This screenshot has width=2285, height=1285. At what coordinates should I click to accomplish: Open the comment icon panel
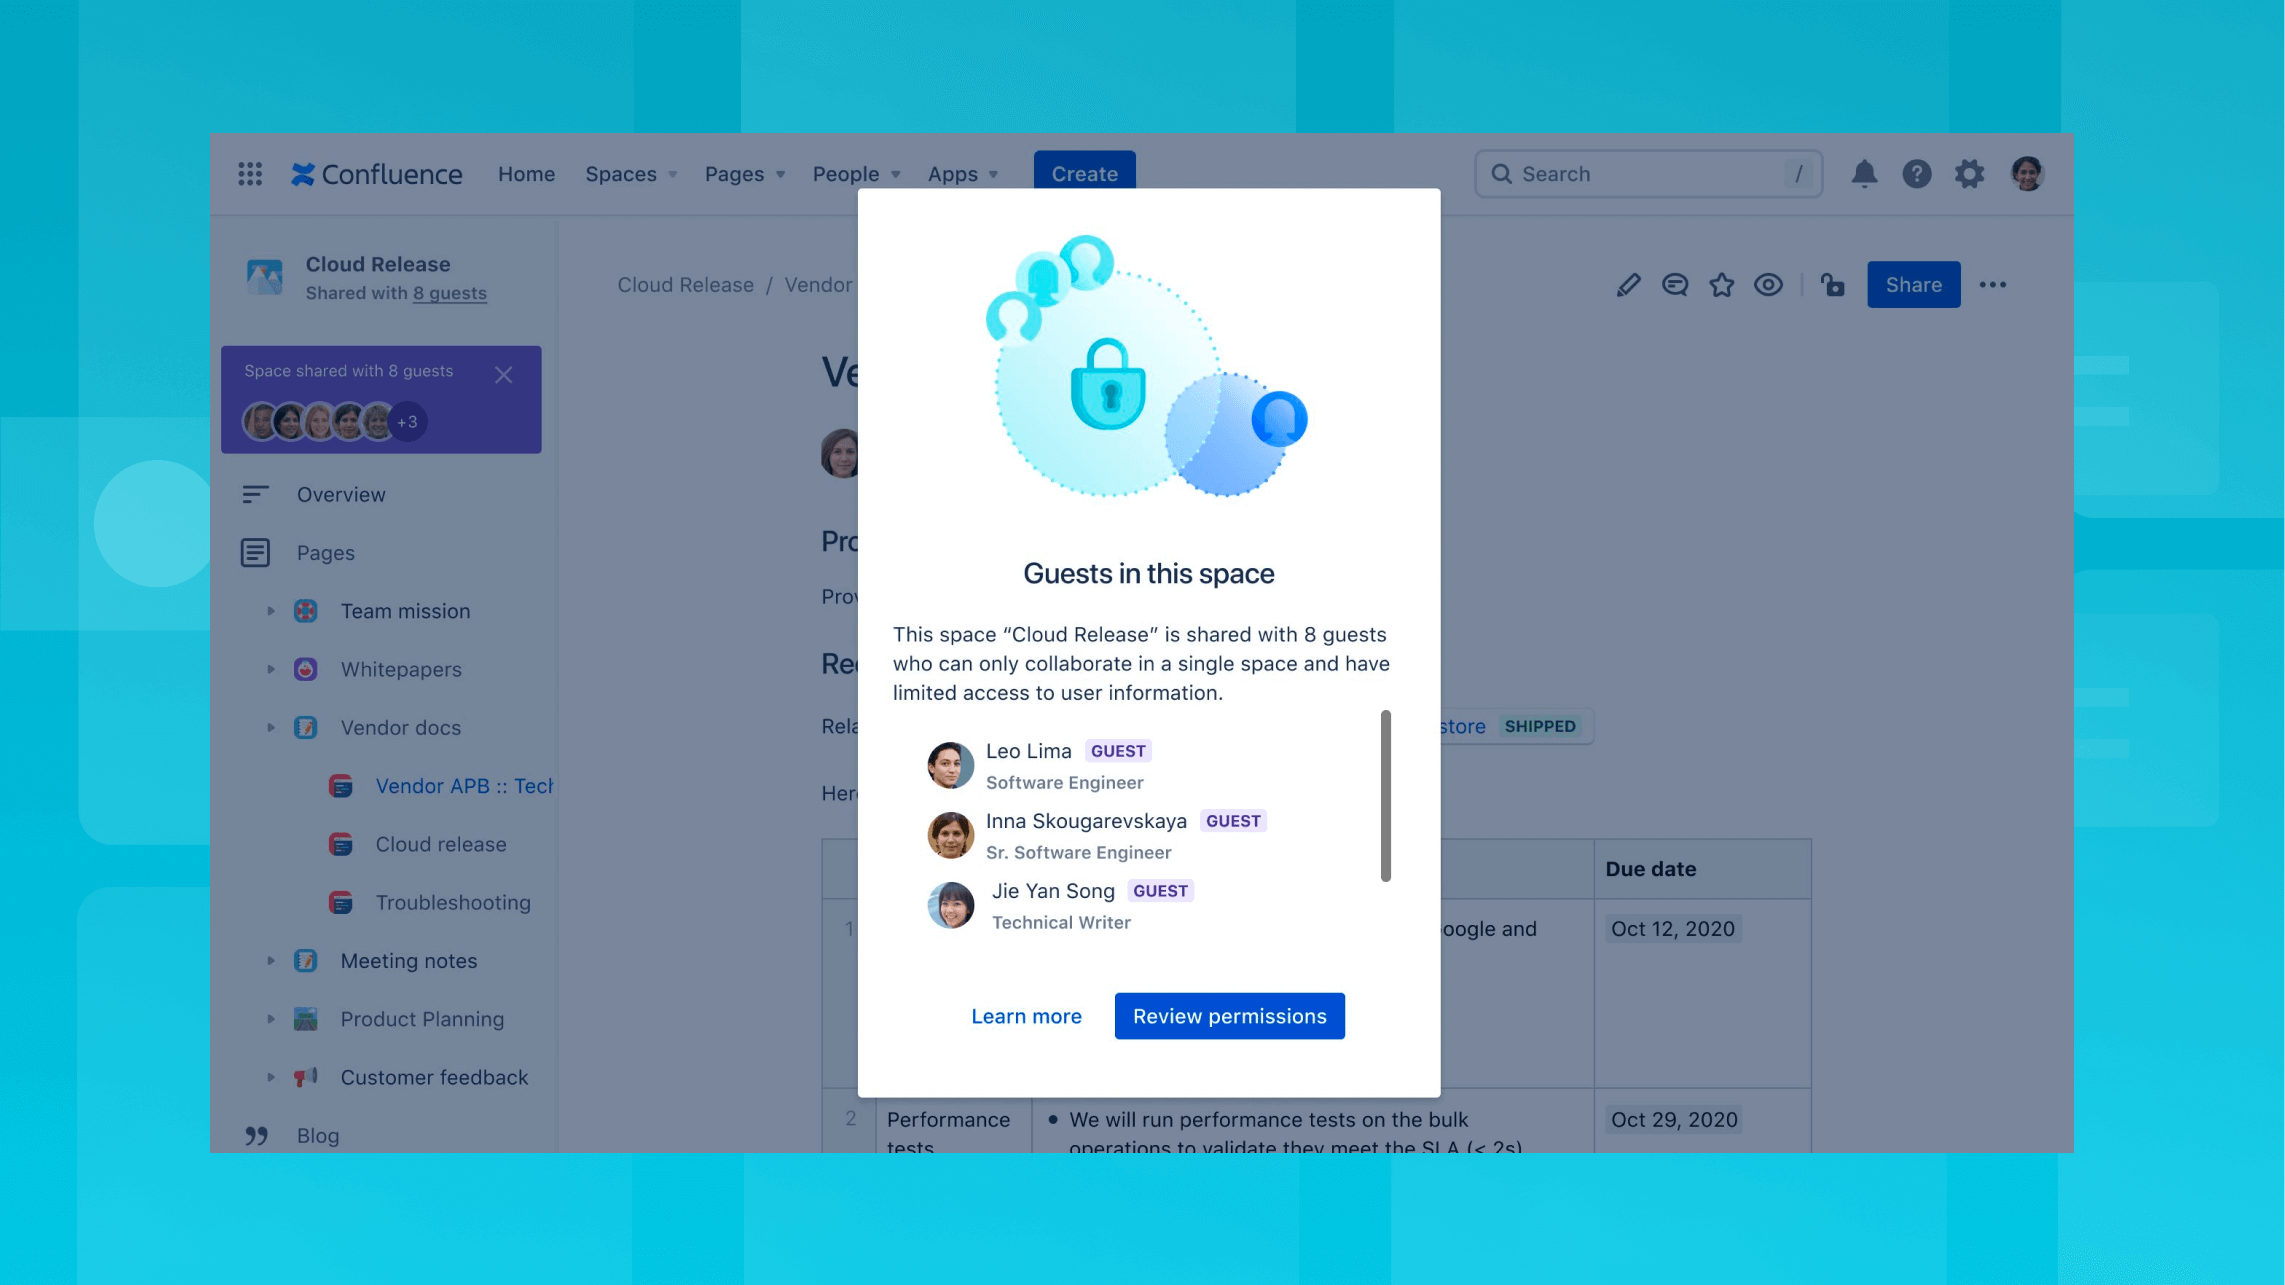(x=1673, y=284)
